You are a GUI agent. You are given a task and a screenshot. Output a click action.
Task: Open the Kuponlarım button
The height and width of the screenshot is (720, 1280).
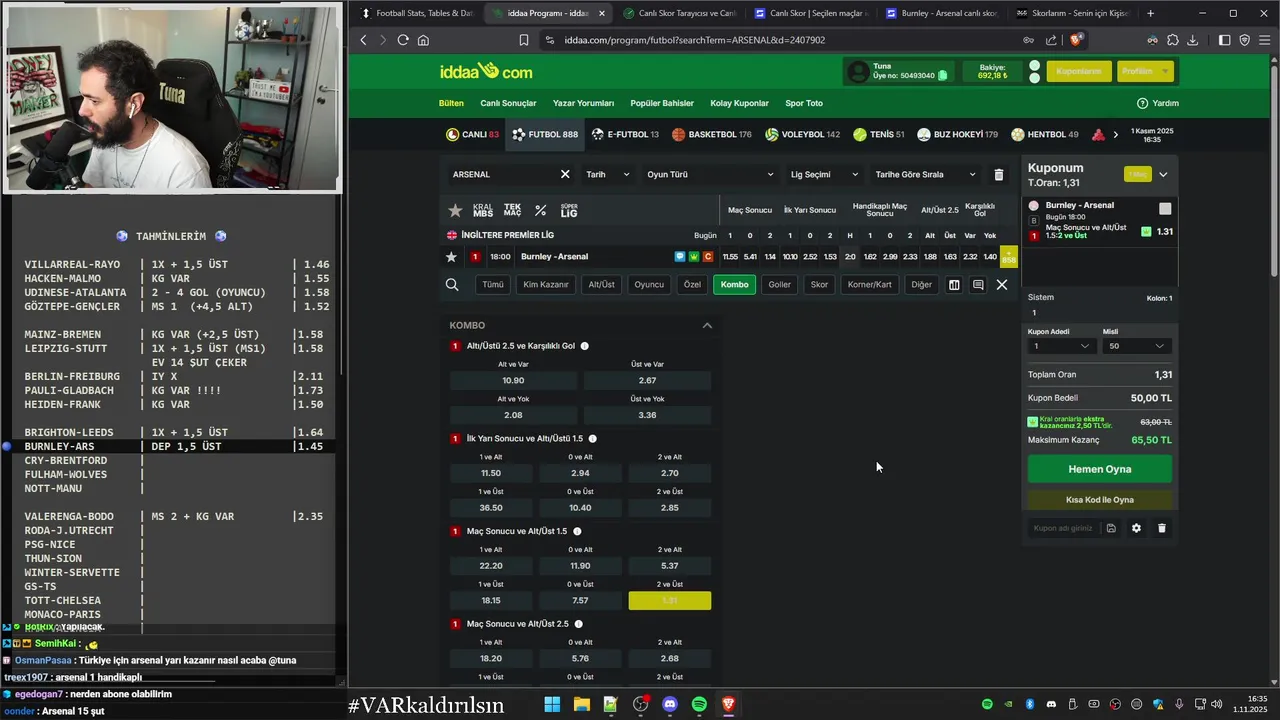pos(1079,71)
